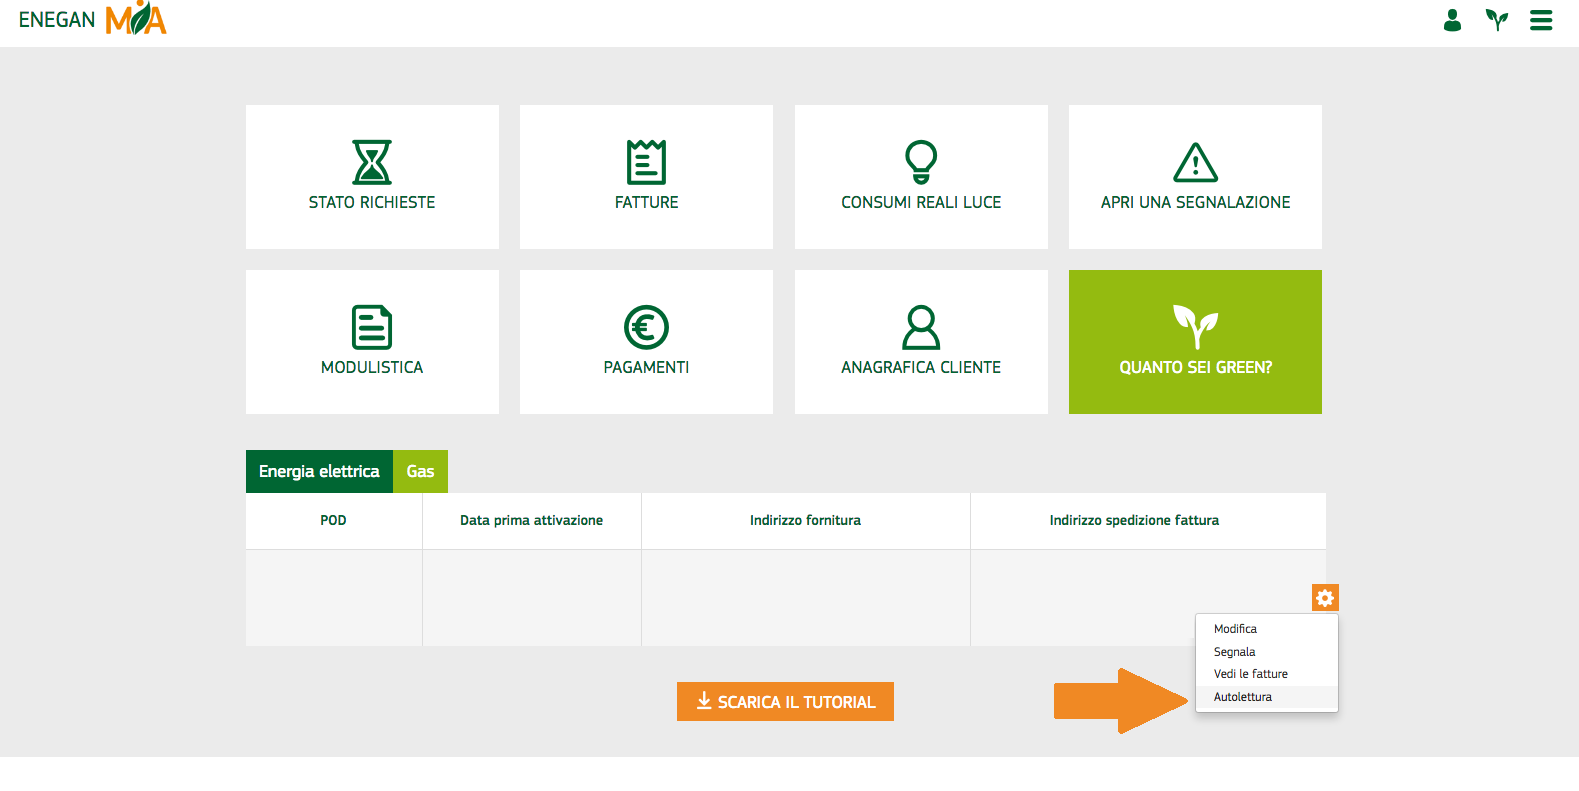Click the receipt icon for Fatture

(x=646, y=162)
